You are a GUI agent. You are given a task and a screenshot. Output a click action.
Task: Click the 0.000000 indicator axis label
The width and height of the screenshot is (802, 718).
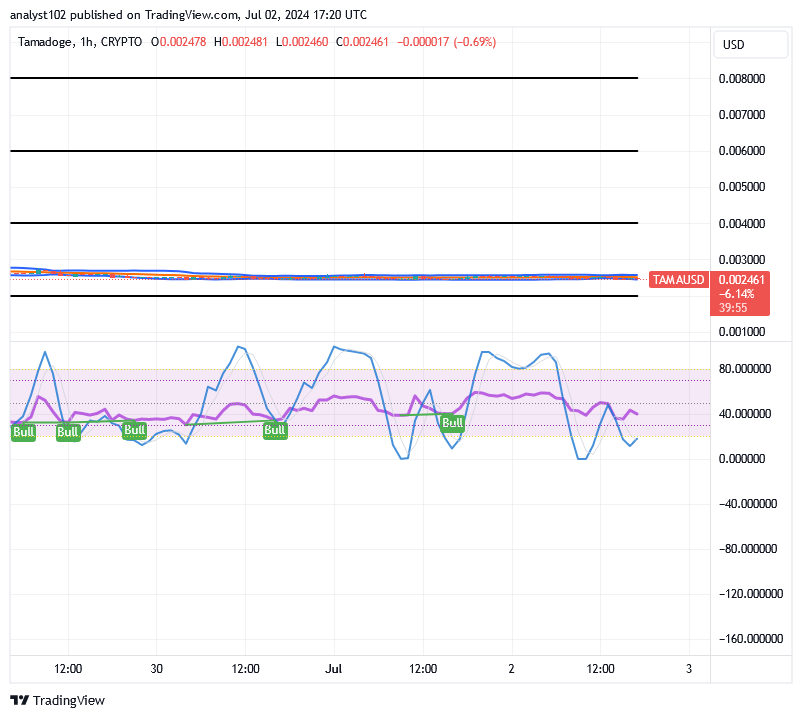click(742, 459)
